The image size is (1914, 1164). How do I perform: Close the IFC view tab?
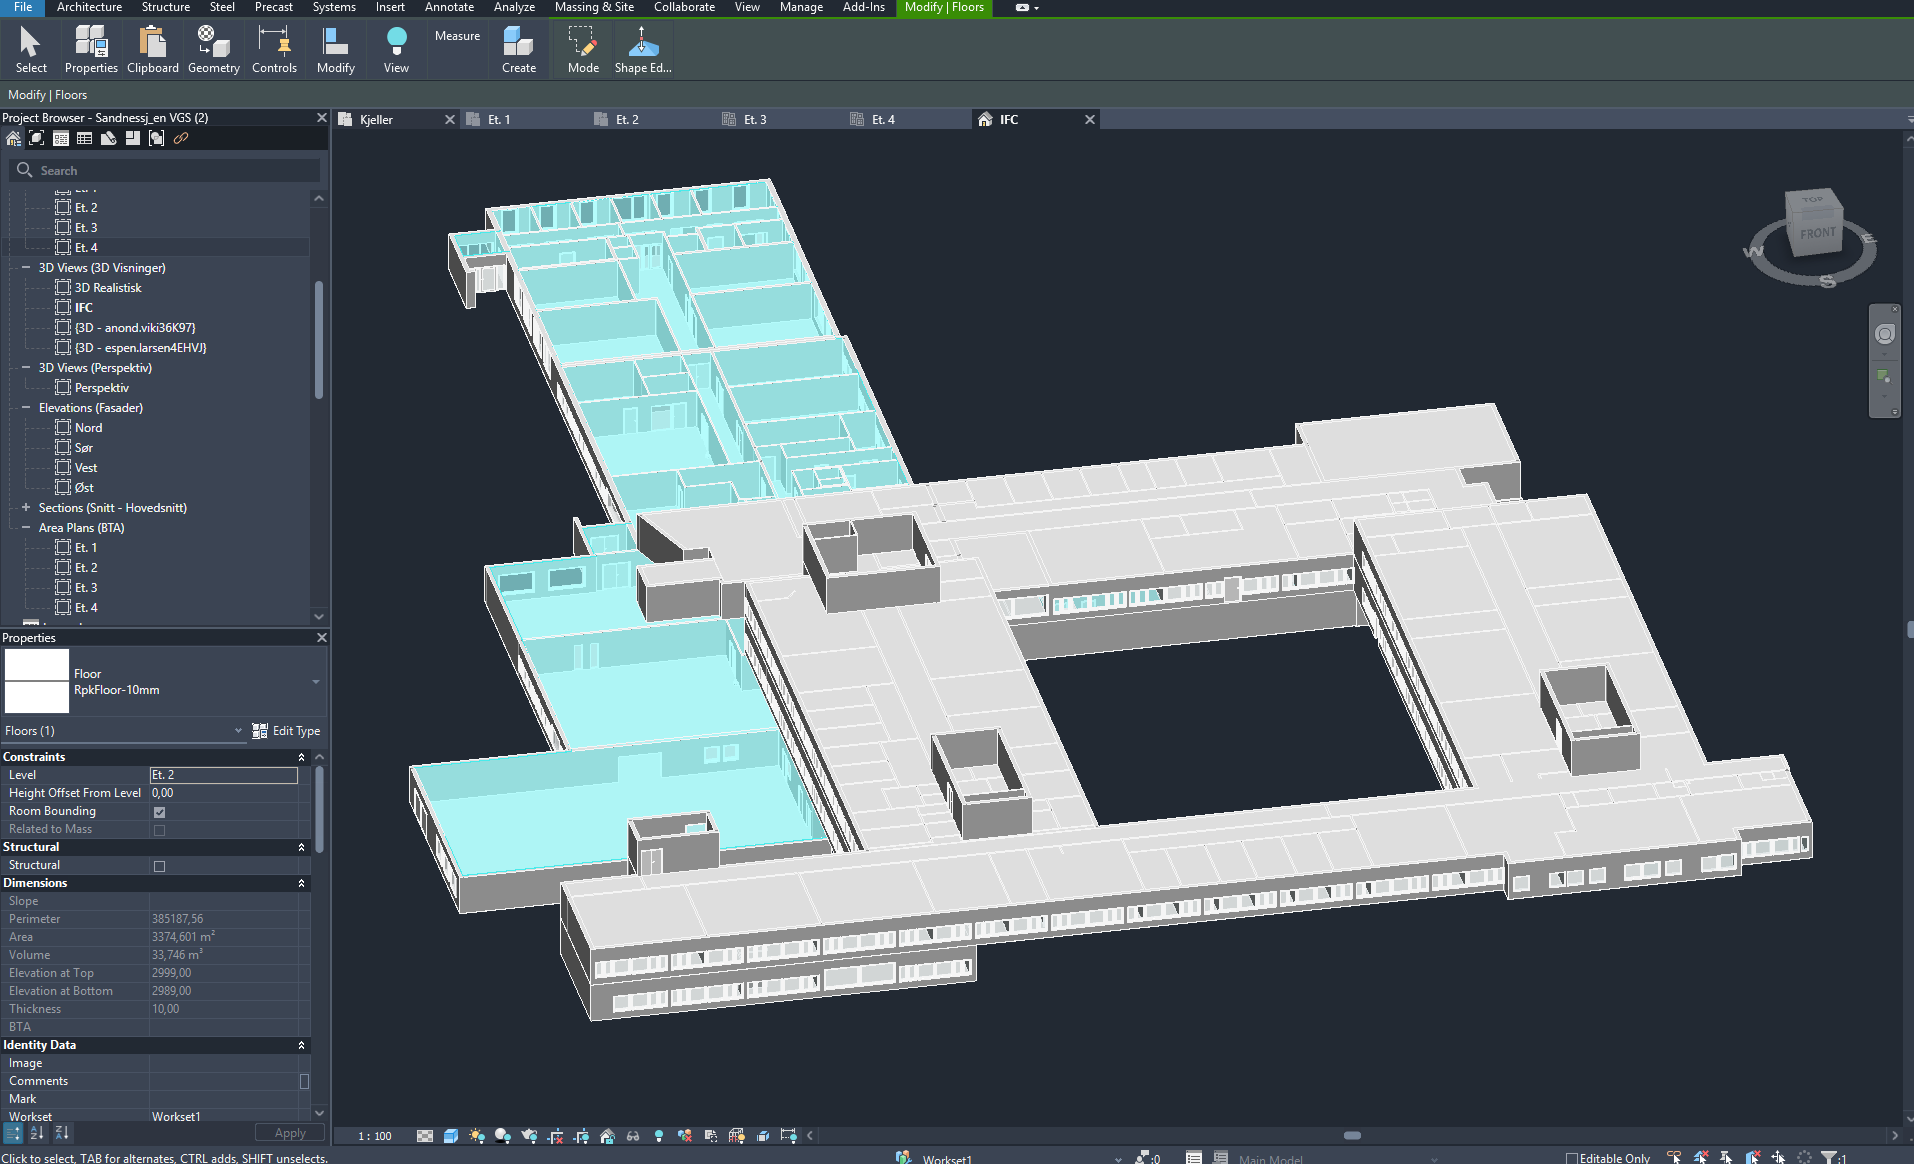click(1090, 119)
